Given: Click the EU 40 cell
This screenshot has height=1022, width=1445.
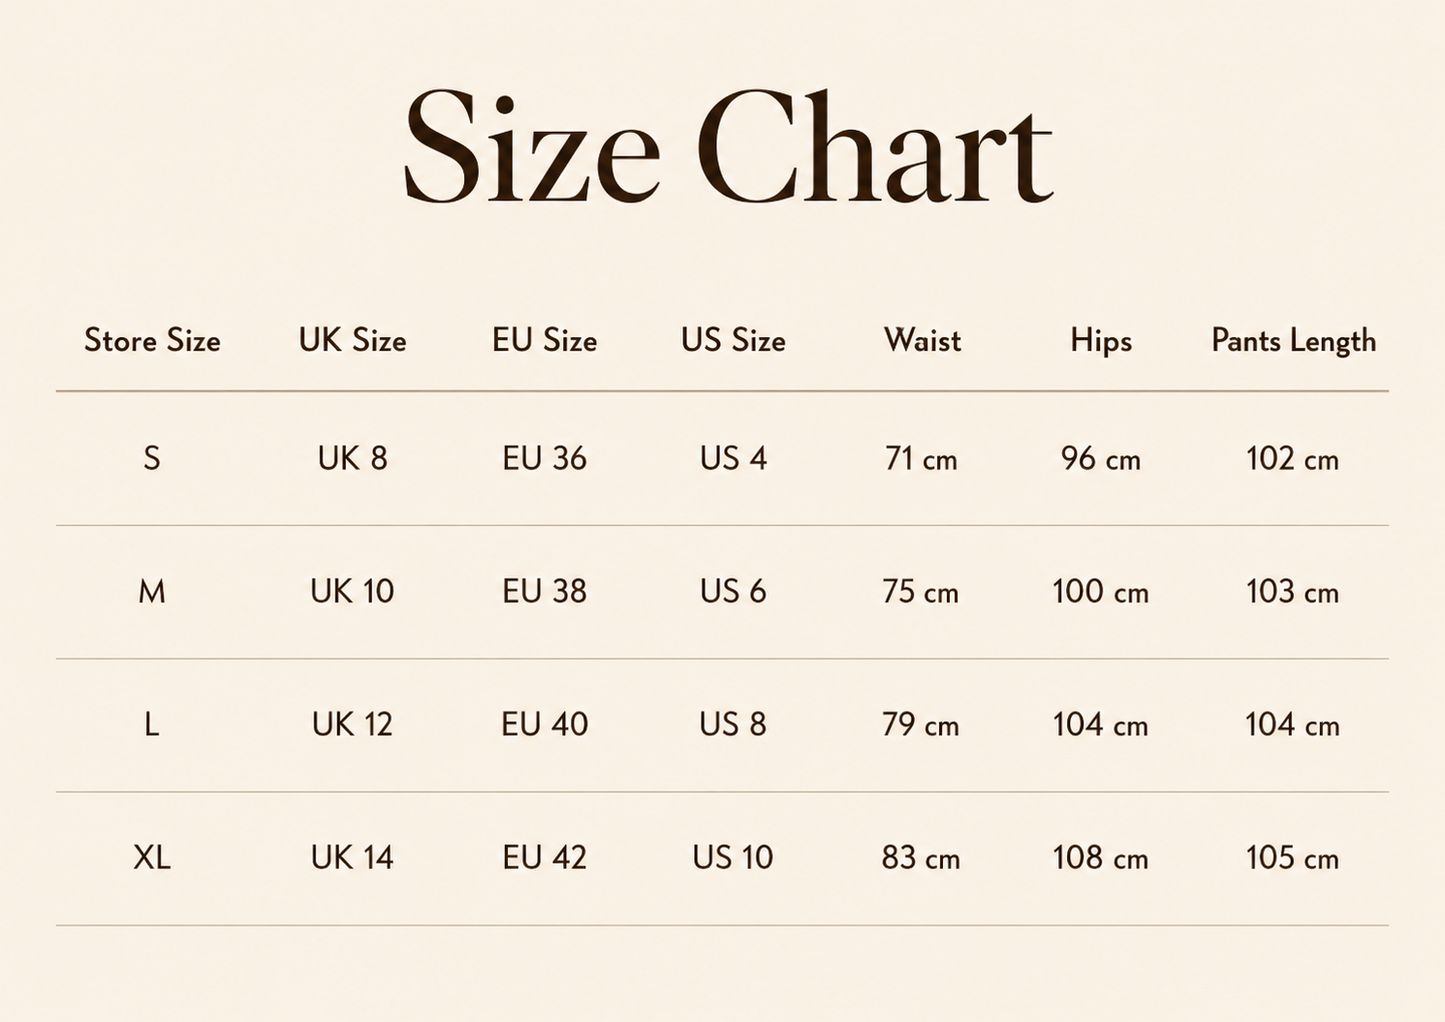Looking at the screenshot, I should pos(544,724).
